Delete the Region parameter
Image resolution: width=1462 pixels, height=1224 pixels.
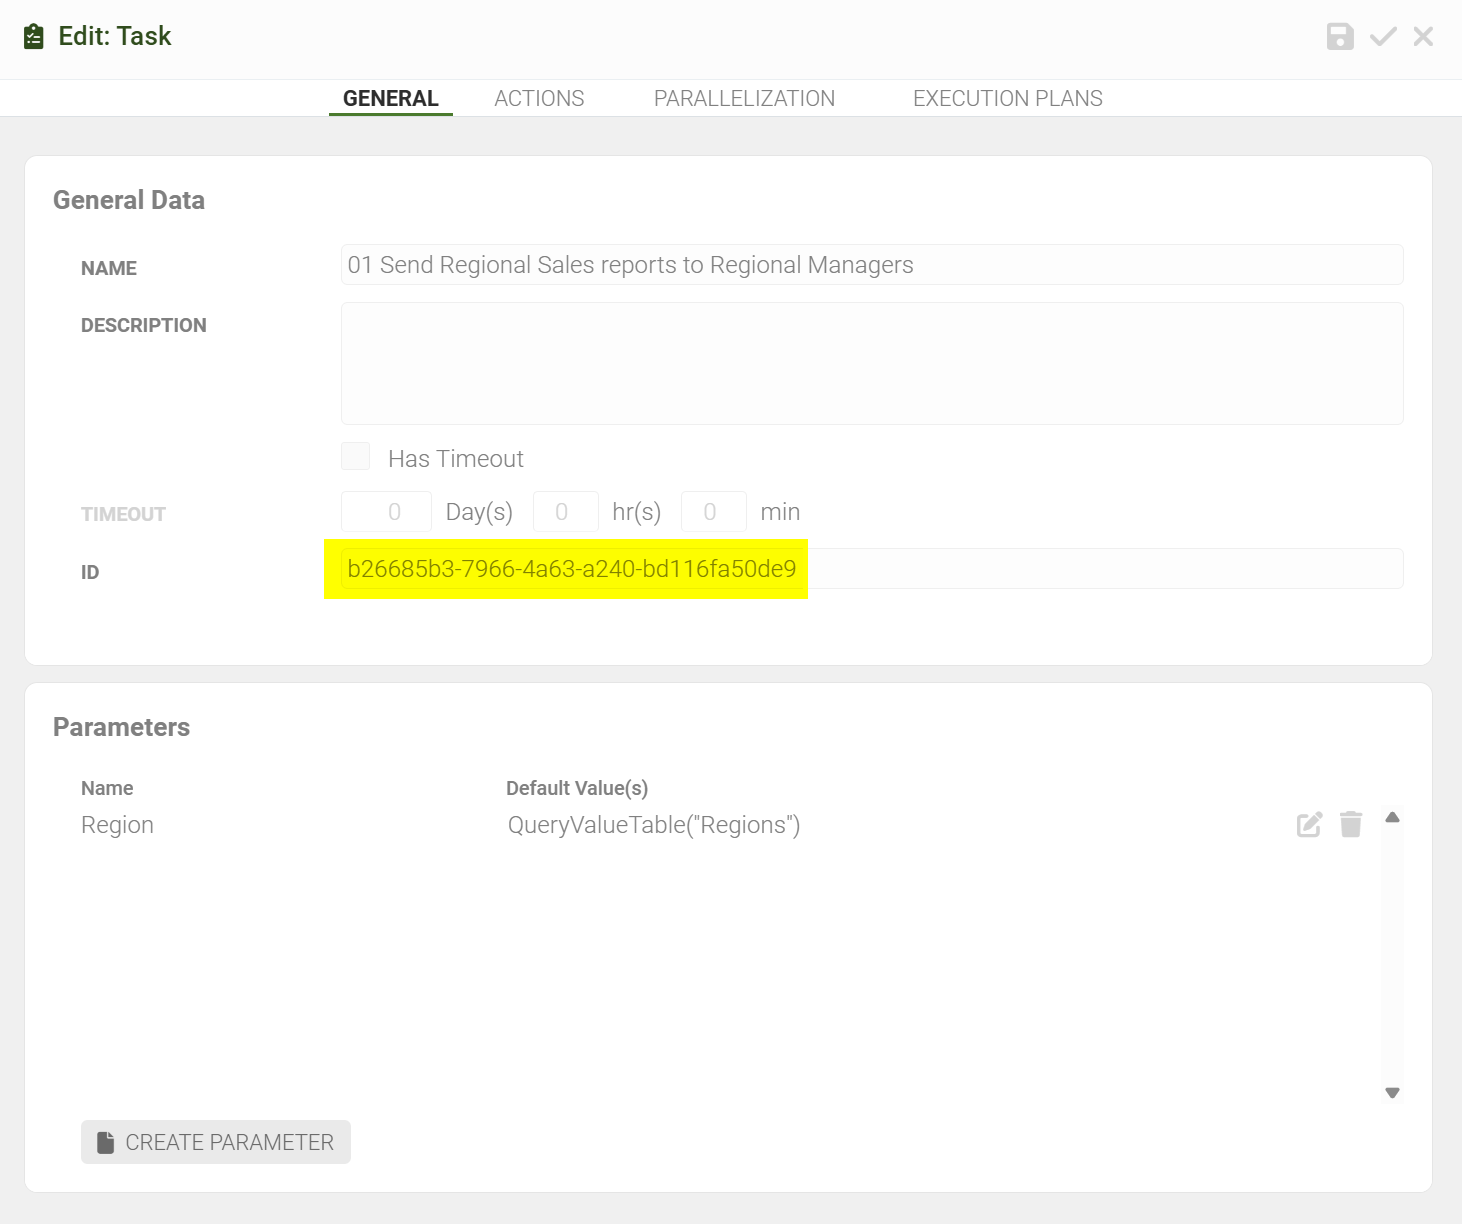pos(1351,825)
